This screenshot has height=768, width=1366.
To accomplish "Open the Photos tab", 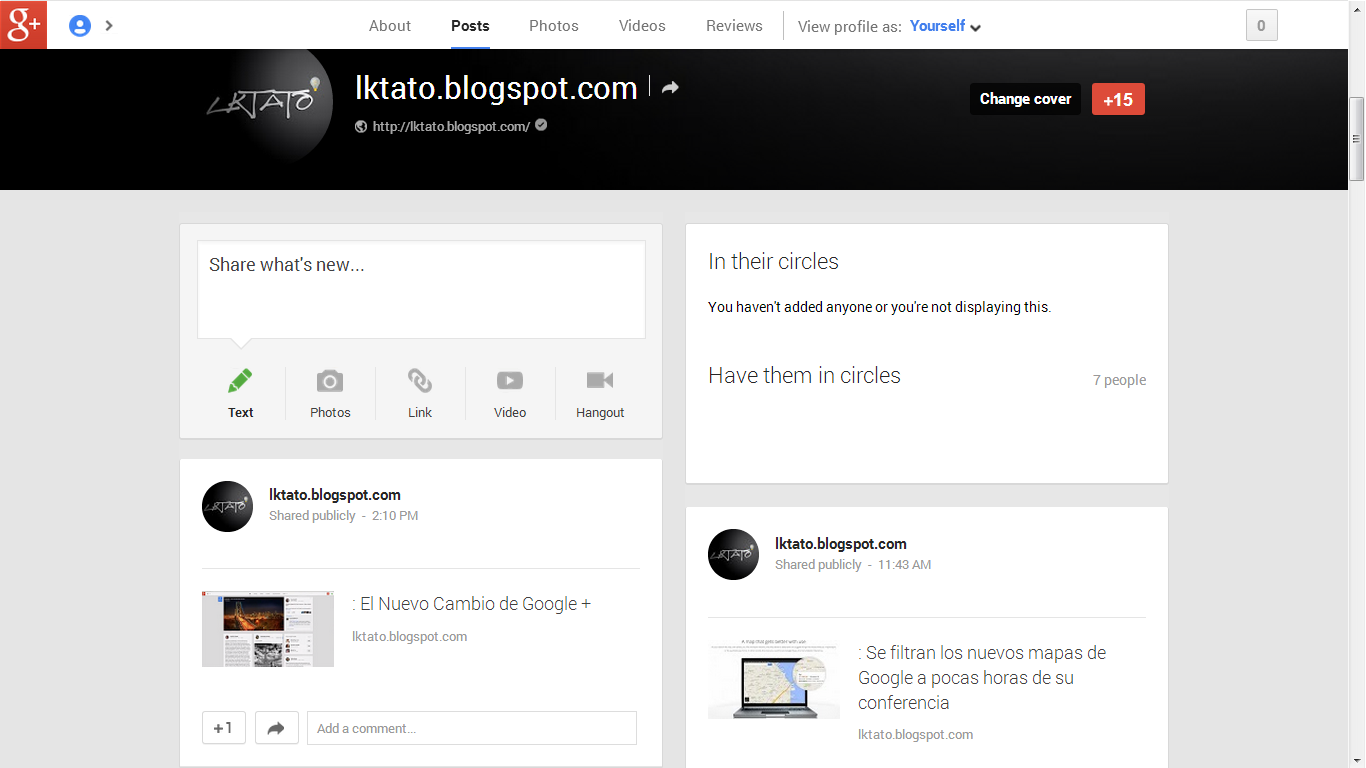I will pyautogui.click(x=554, y=26).
